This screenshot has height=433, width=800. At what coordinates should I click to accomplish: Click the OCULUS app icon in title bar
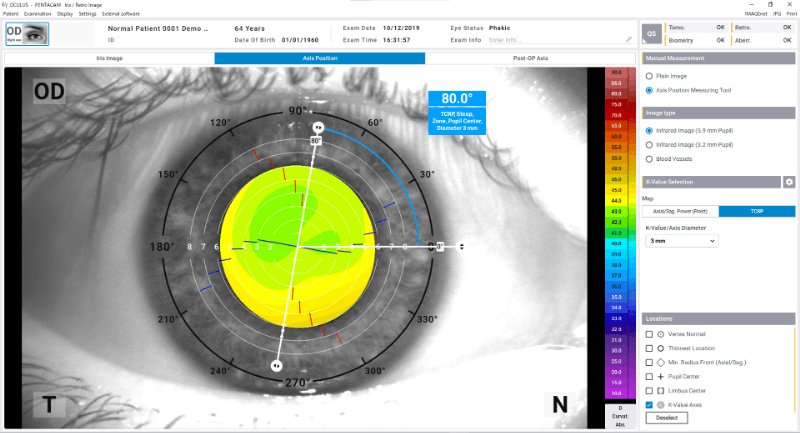(x=5, y=5)
